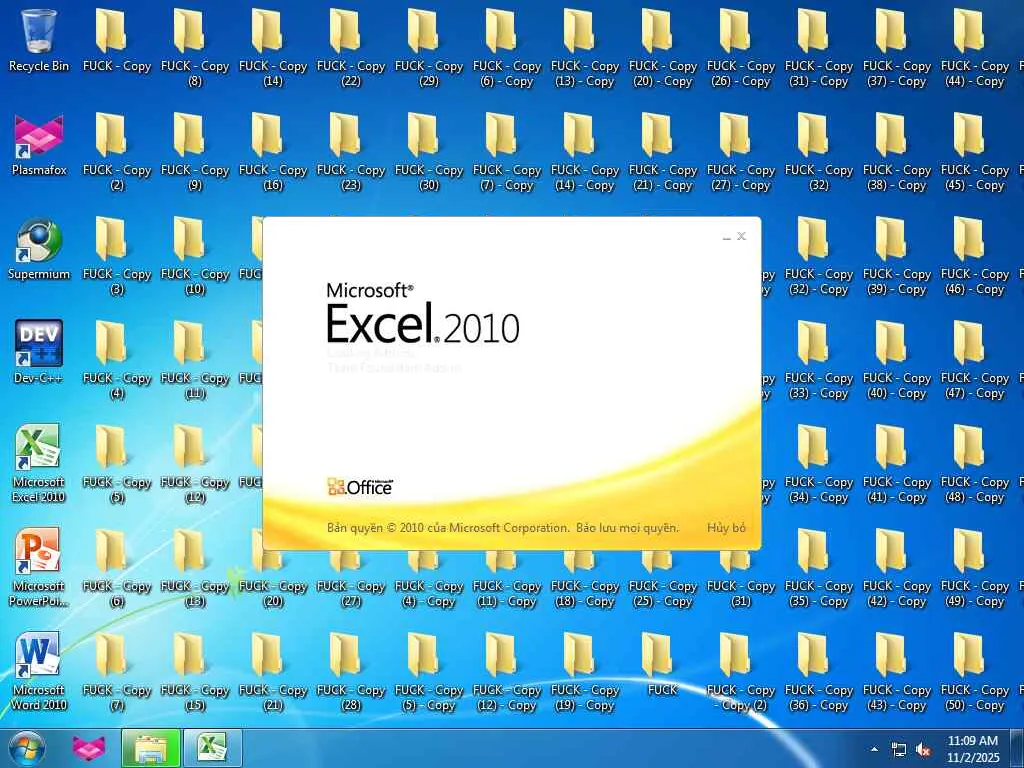Viewport: 1024px width, 768px height.
Task: Select the Dev-C++ desktop shortcut
Action: pos(39,353)
